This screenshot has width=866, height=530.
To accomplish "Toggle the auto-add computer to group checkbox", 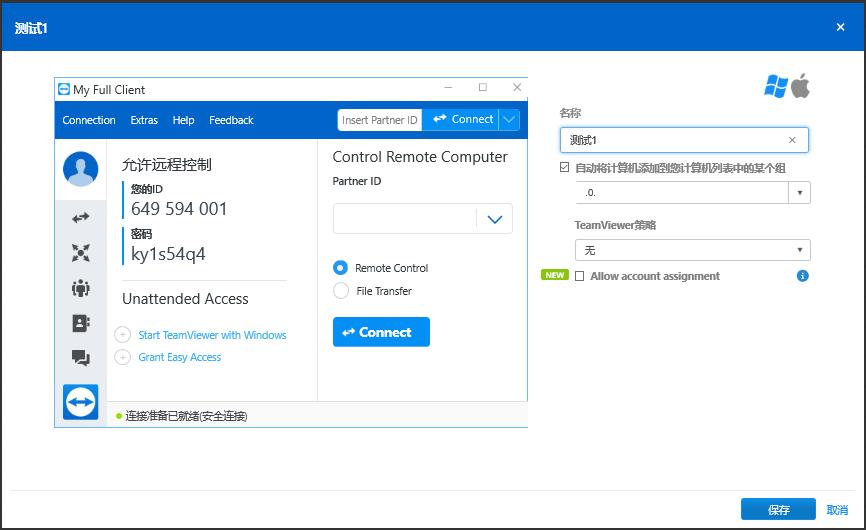I will tap(564, 167).
